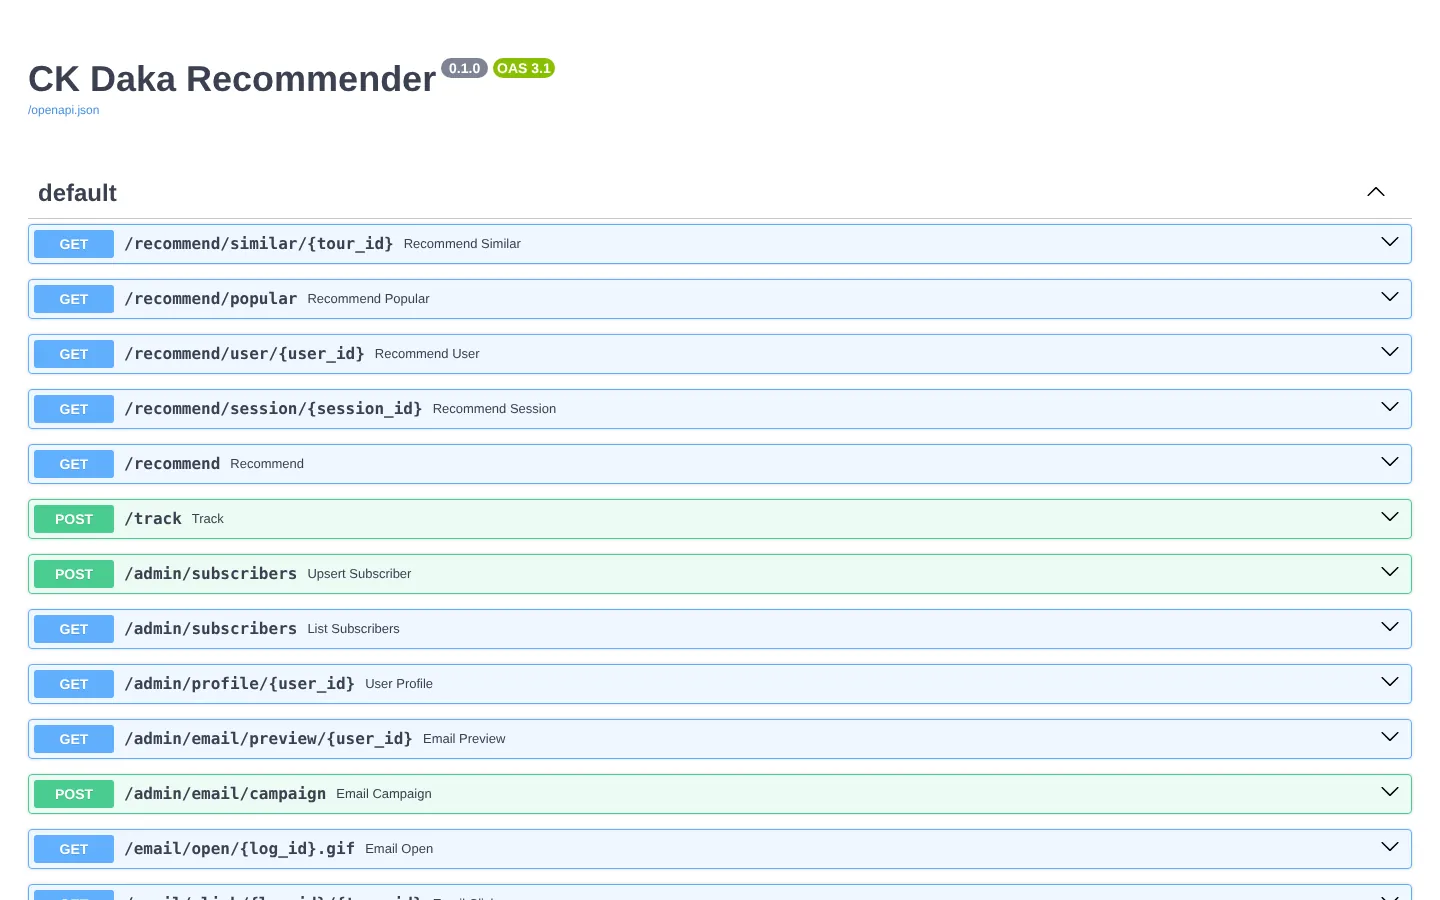Expand chevron for /recommend/session/{session_id}
Viewport: 1440px width, 900px height.
1390,407
